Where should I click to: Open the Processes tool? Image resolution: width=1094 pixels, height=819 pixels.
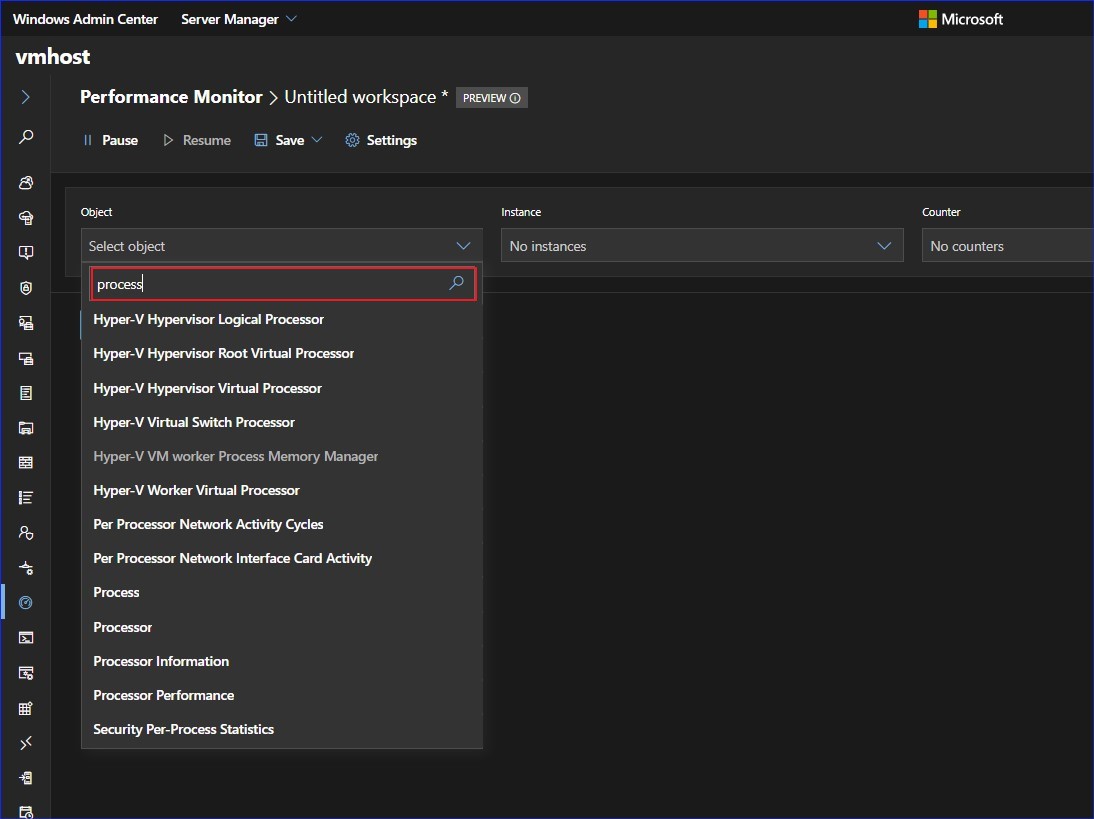pyautogui.click(x=26, y=673)
